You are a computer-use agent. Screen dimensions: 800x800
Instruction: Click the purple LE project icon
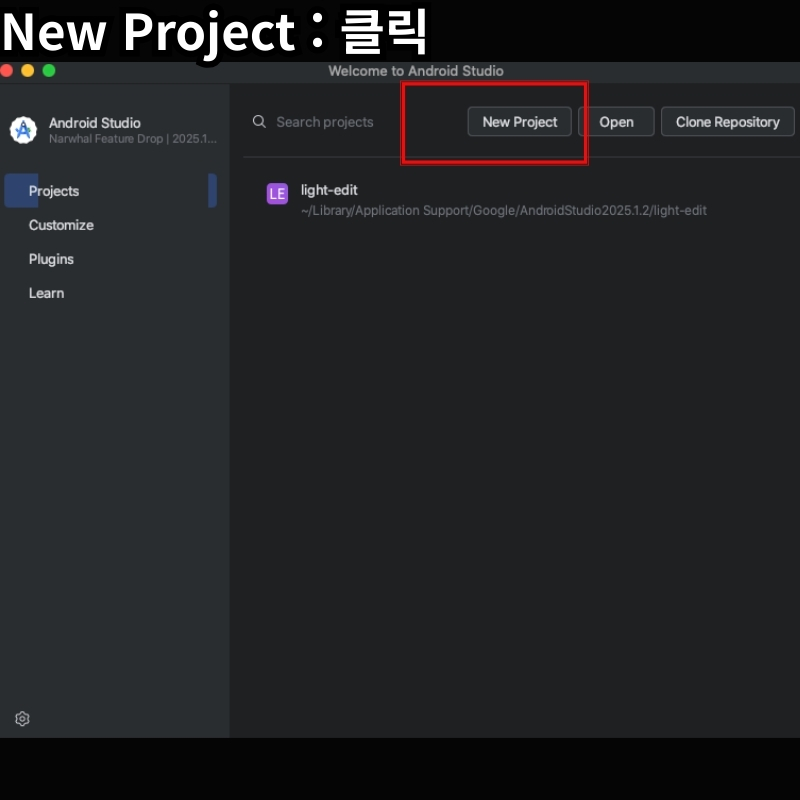pyautogui.click(x=277, y=194)
